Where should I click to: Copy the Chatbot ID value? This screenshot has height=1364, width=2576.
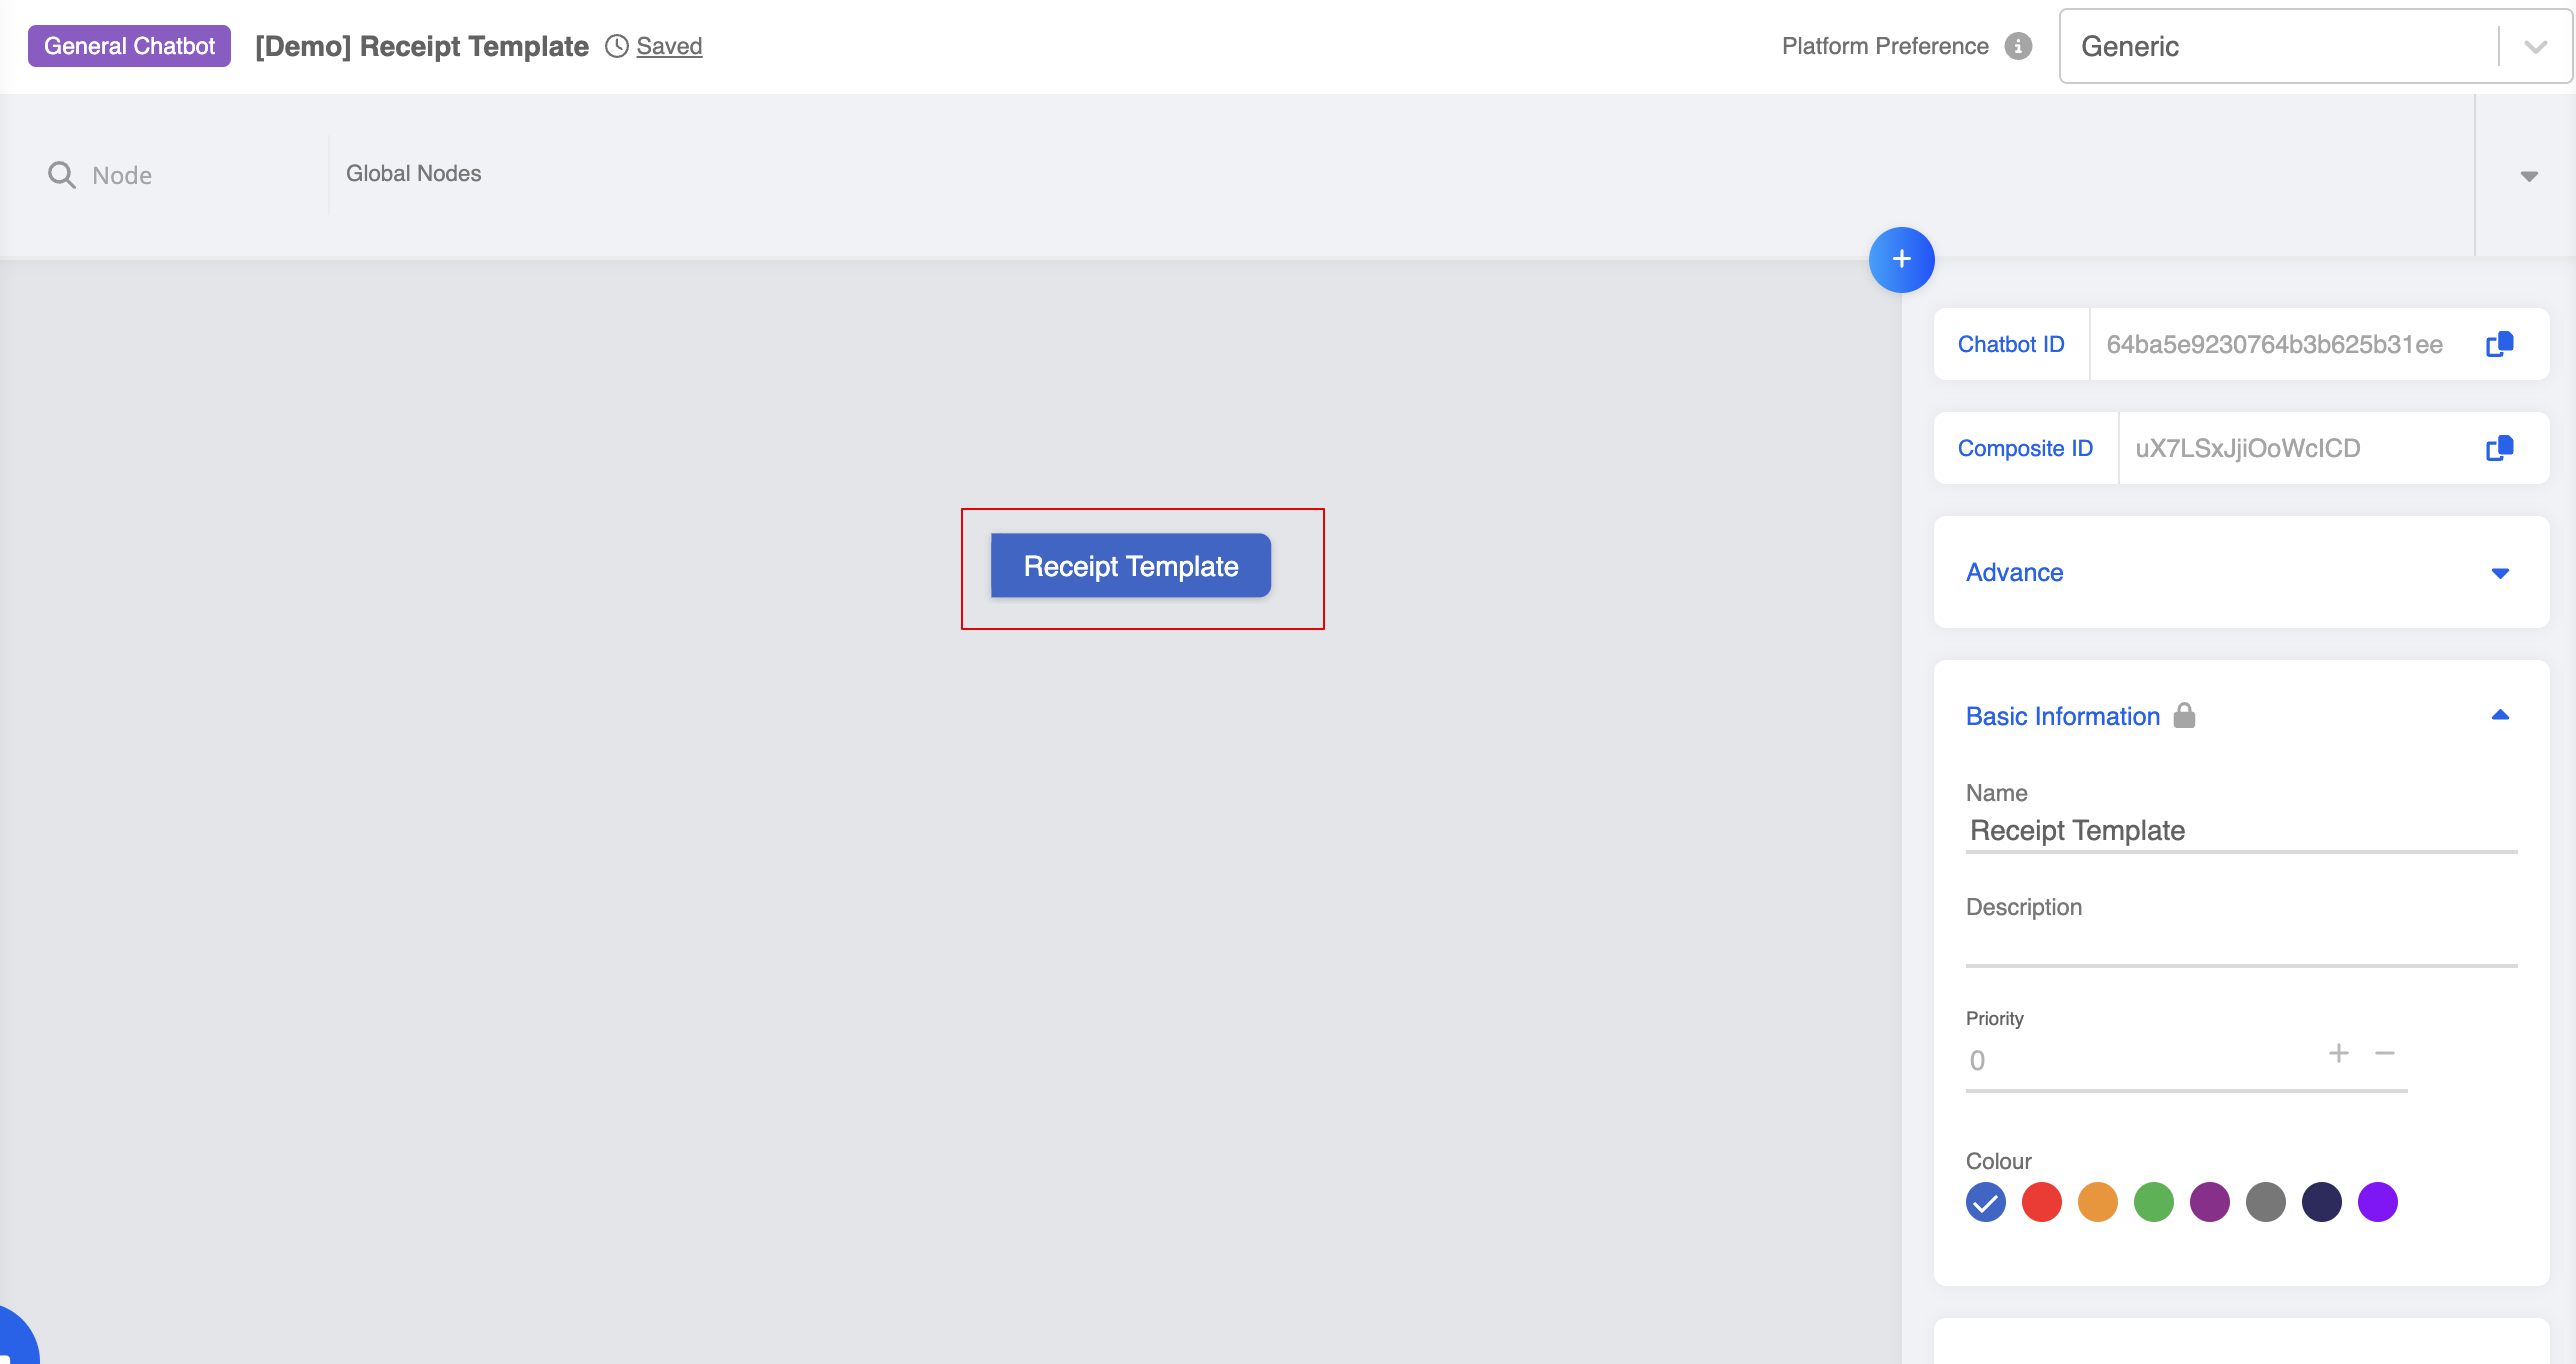coord(2499,344)
